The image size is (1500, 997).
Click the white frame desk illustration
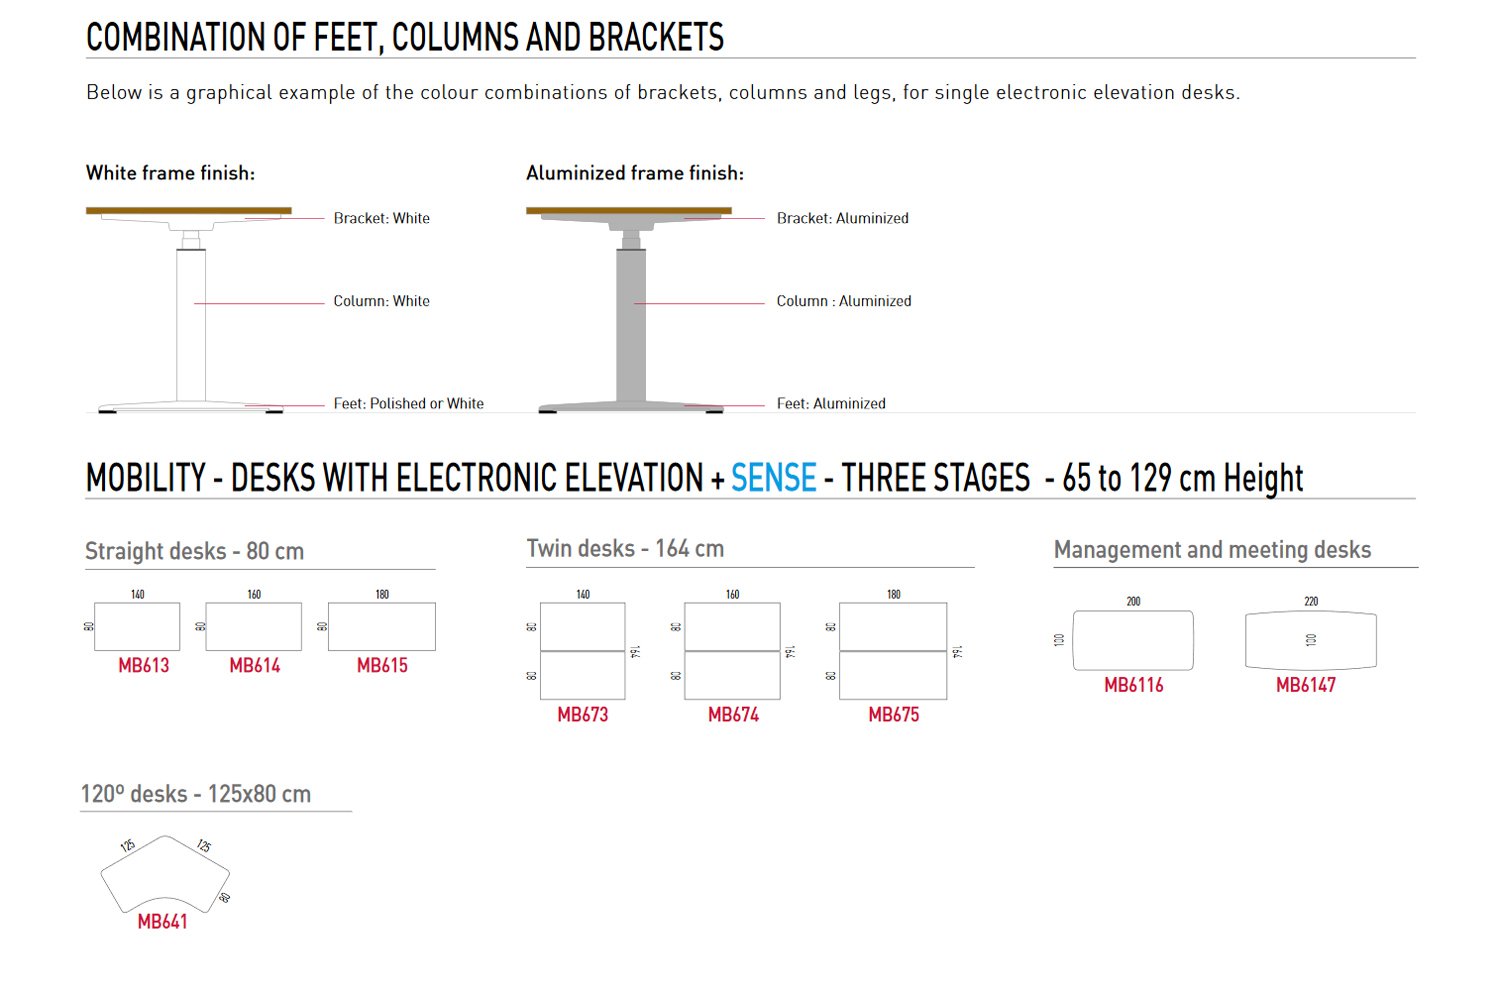190,308
